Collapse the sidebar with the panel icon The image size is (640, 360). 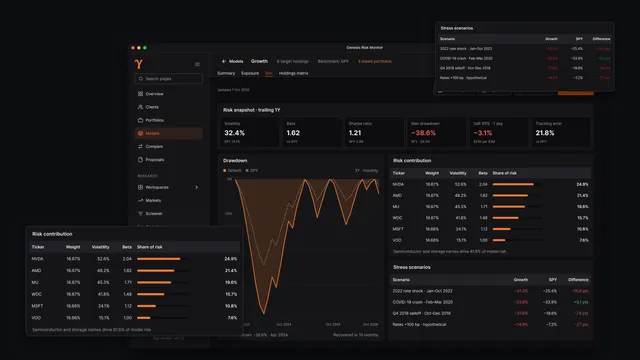pyautogui.click(x=197, y=64)
